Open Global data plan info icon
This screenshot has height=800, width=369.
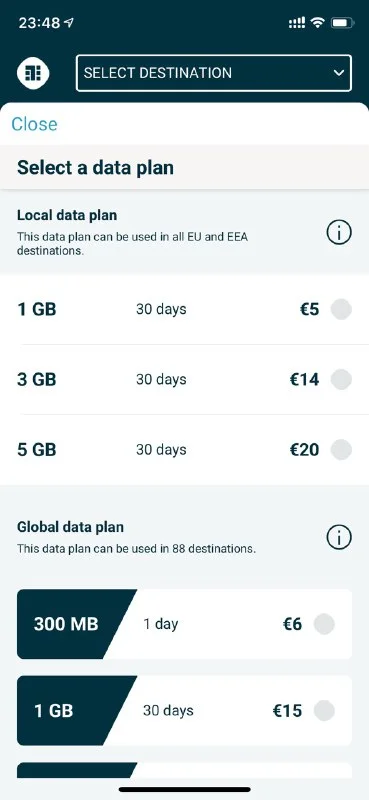(339, 537)
